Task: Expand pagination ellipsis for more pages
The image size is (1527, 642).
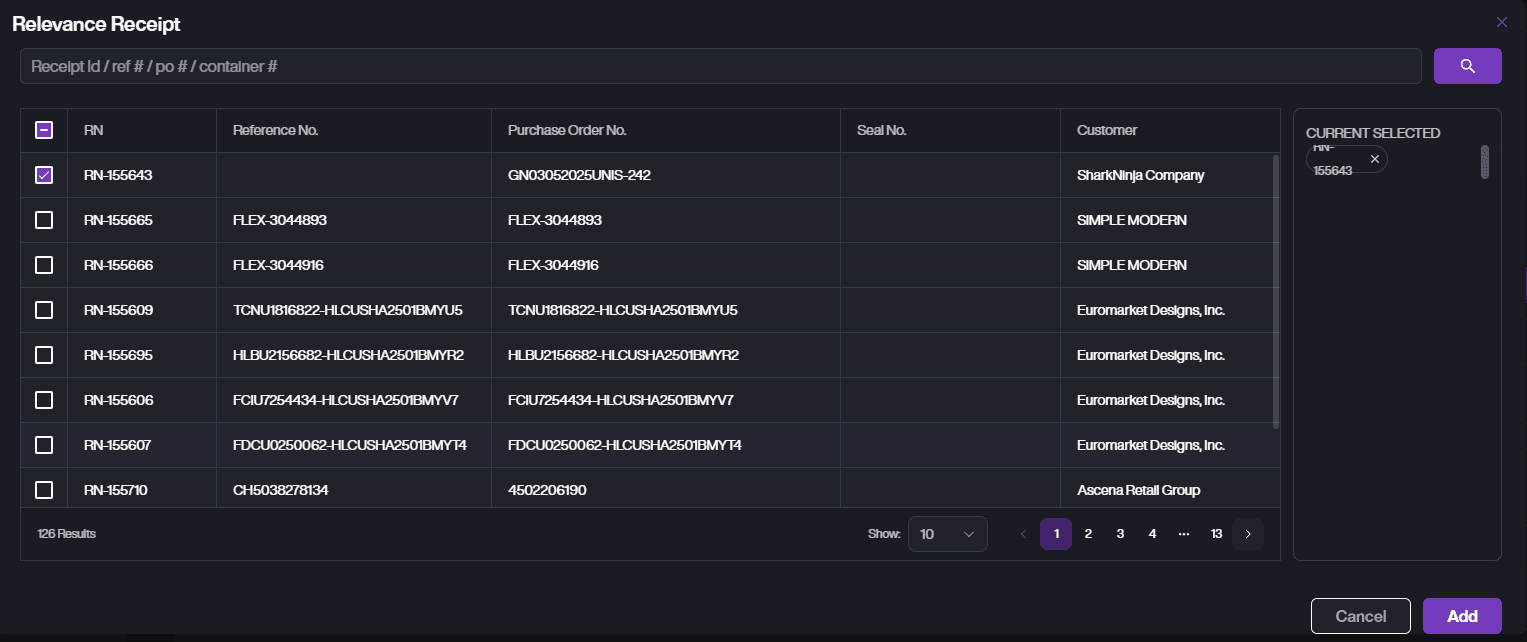Action: (1184, 534)
